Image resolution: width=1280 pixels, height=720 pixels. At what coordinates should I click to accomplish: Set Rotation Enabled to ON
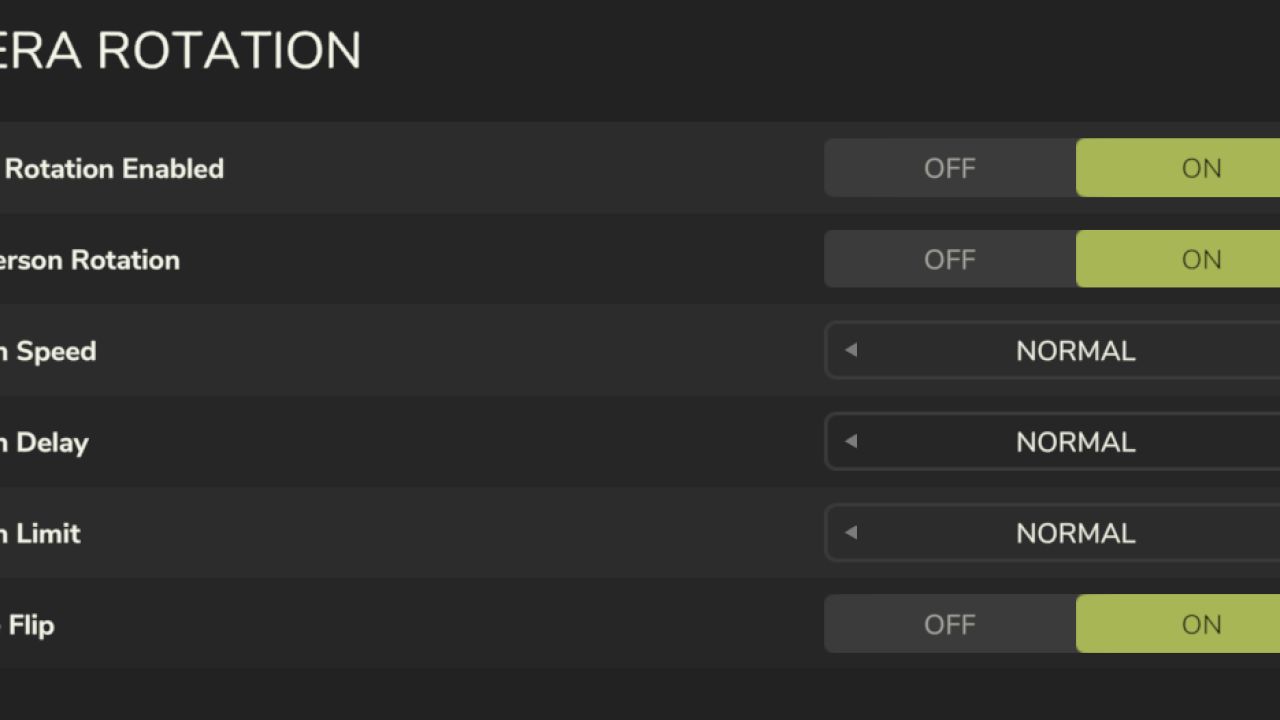(1200, 168)
